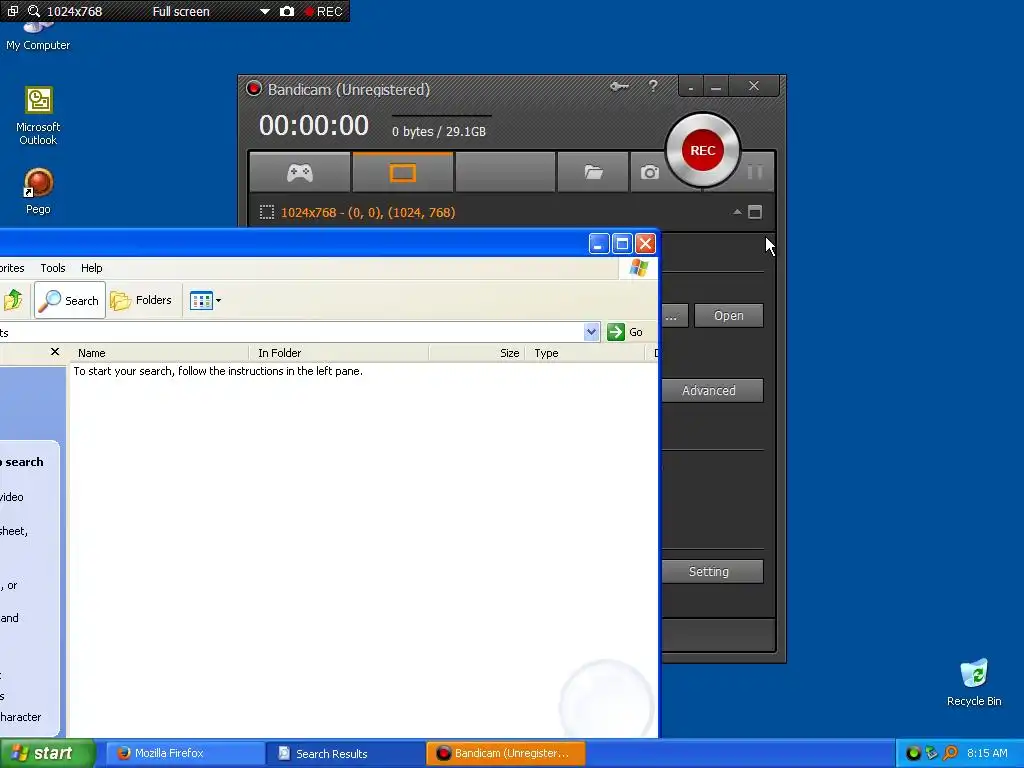Screen dimensions: 1024x768
Task: Click the dotted rectangle target area icon
Action: click(x=266, y=212)
